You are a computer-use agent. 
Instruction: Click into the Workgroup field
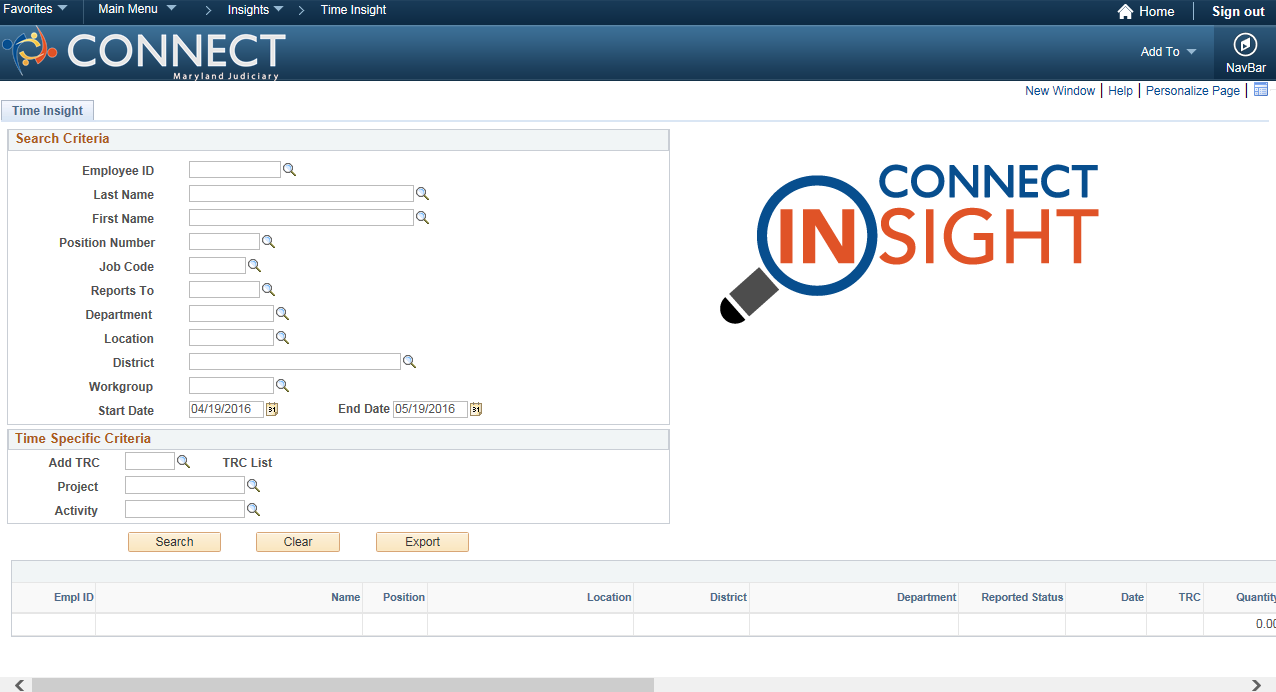(231, 386)
